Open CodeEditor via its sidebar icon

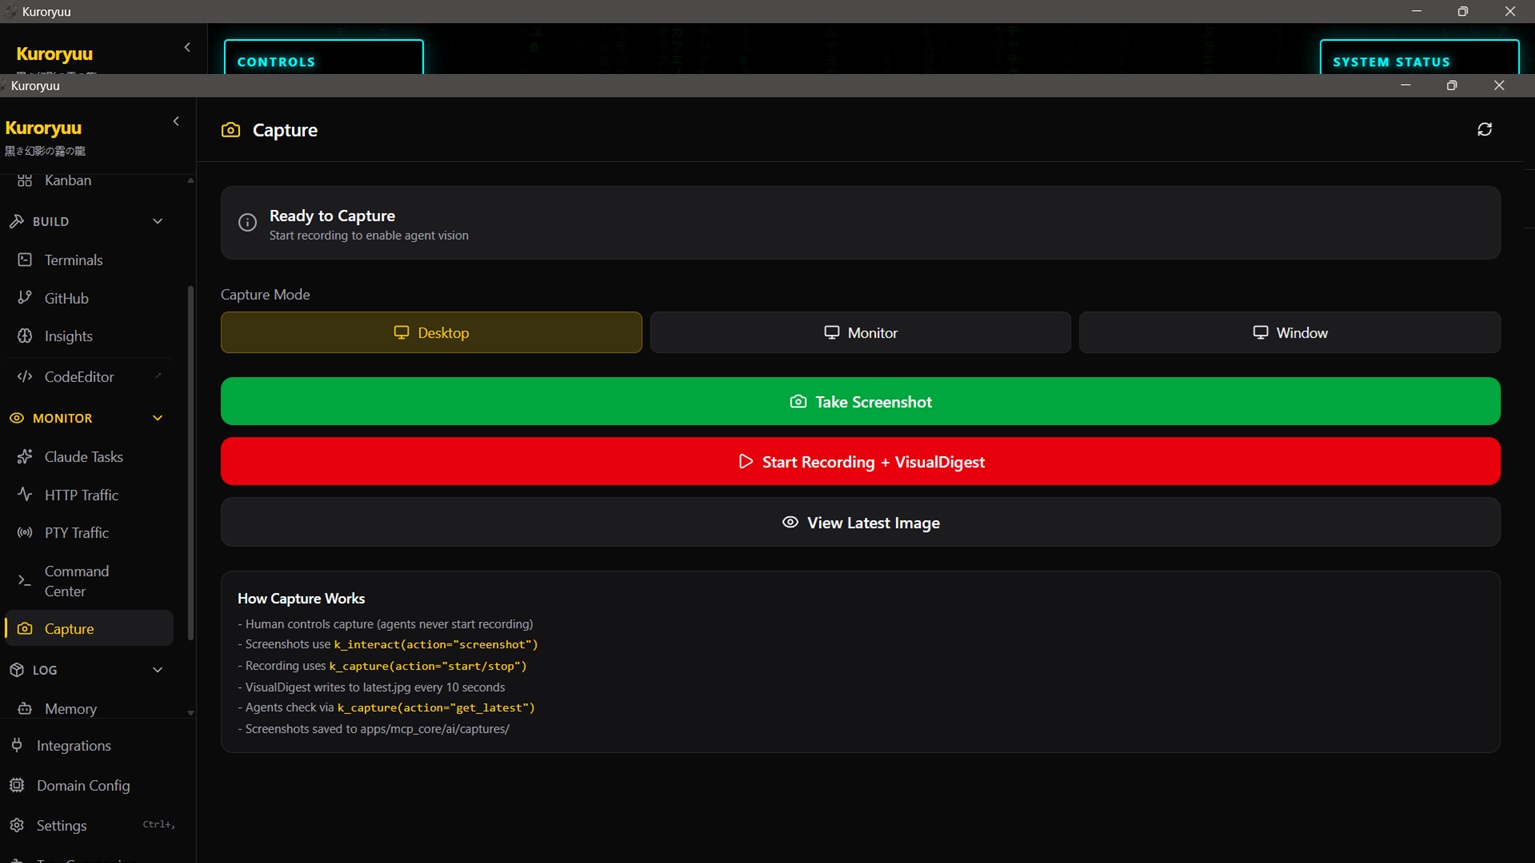[x=25, y=377]
